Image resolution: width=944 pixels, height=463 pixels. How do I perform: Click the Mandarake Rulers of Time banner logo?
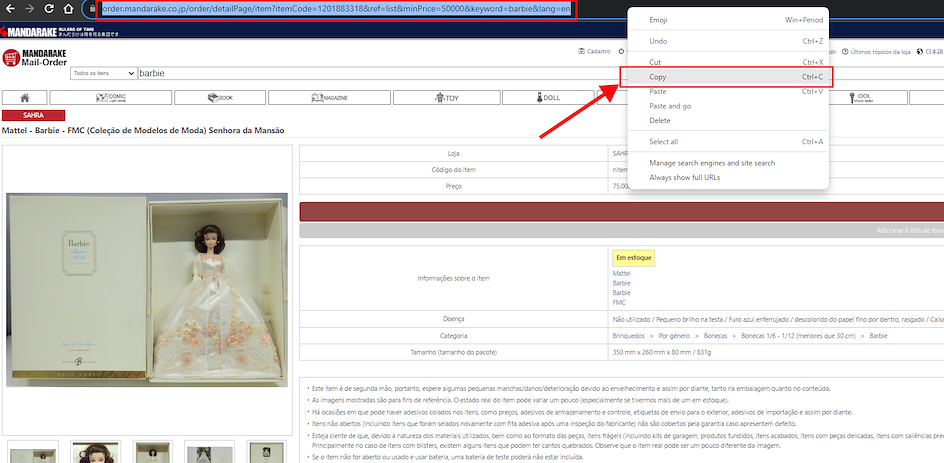(60, 32)
